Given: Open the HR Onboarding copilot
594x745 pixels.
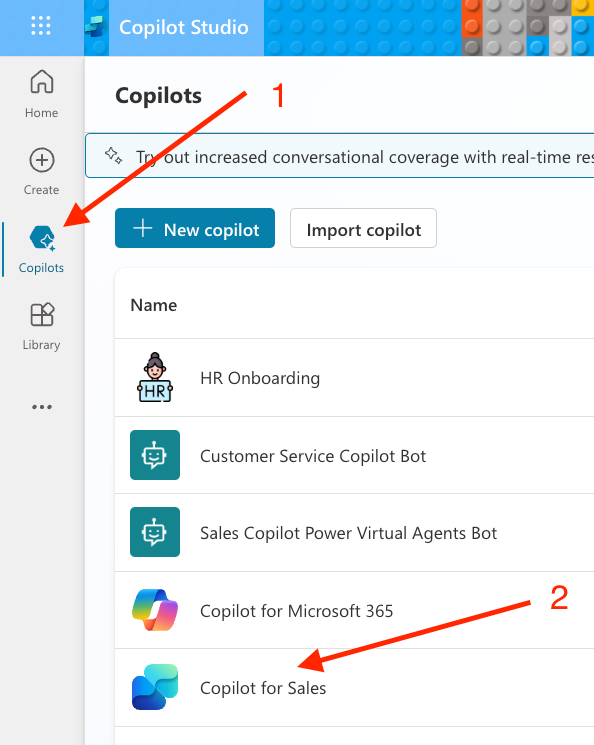Looking at the screenshot, I should (x=260, y=378).
